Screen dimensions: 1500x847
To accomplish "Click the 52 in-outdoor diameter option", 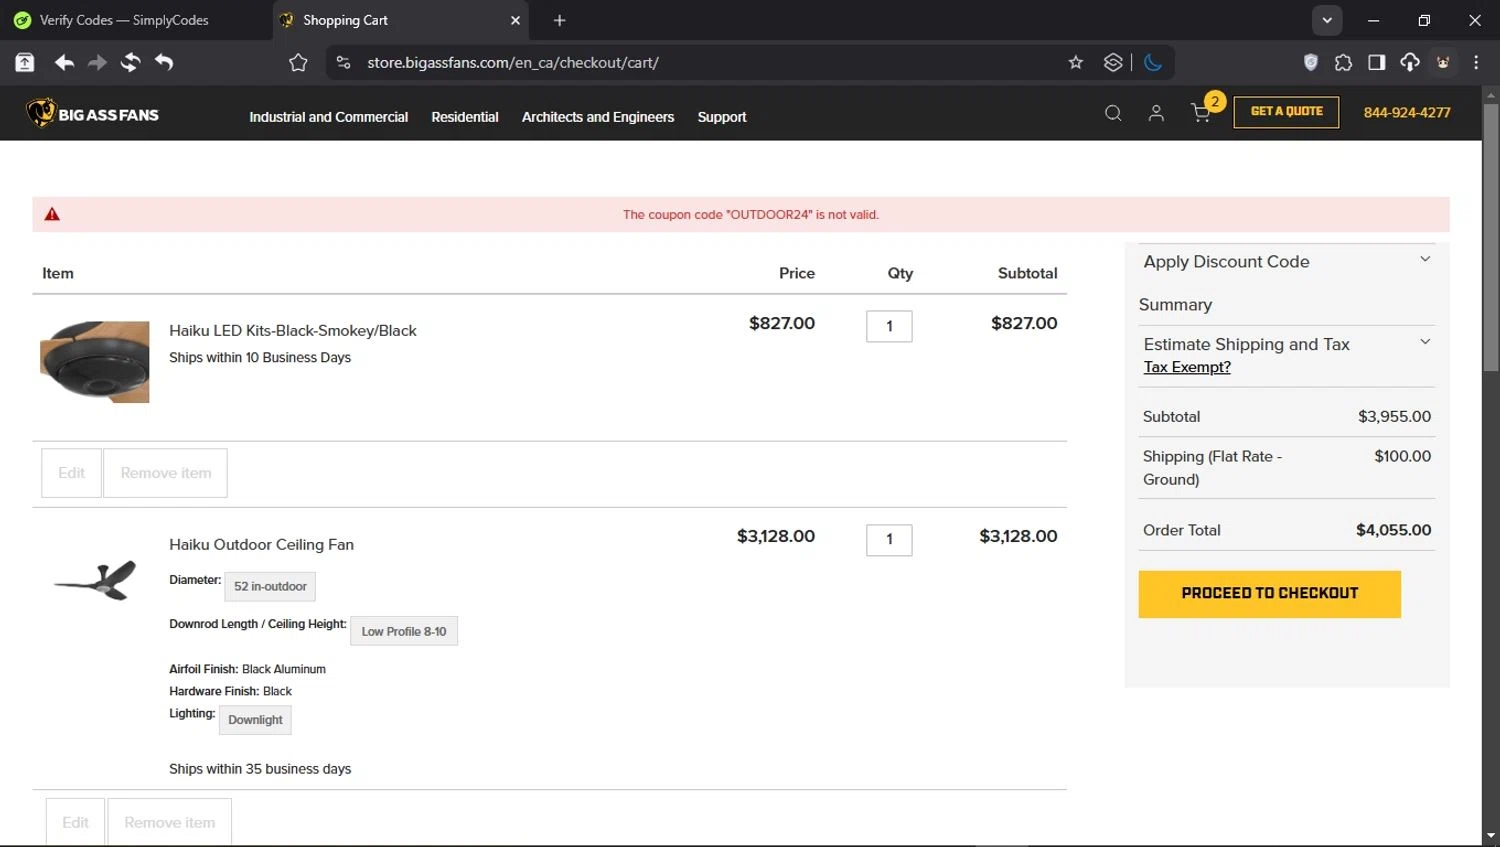I will coord(270,587).
